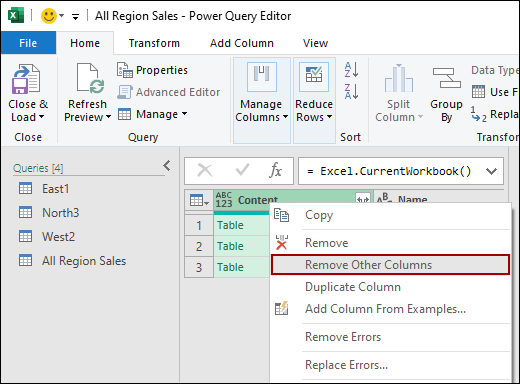520x384 pixels.
Task: Select row number 1
Action: (199, 225)
